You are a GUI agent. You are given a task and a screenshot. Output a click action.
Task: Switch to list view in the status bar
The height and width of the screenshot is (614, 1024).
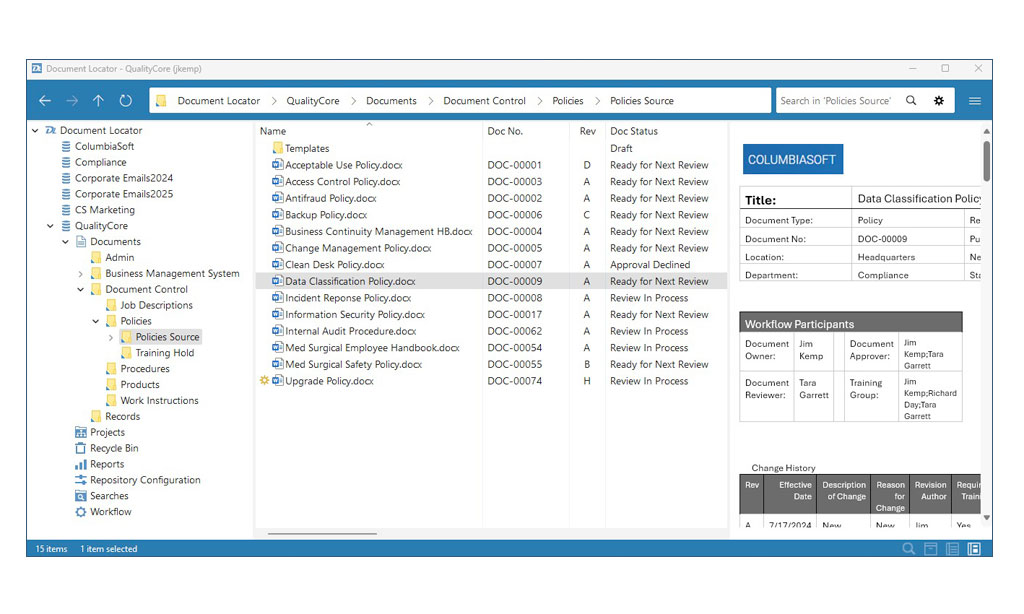click(x=952, y=549)
